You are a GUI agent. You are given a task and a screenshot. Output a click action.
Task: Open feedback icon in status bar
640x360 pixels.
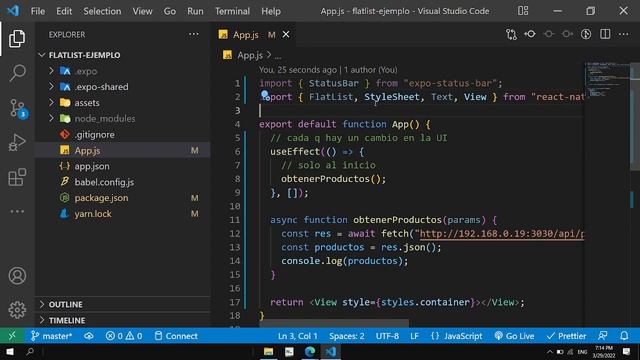602,336
